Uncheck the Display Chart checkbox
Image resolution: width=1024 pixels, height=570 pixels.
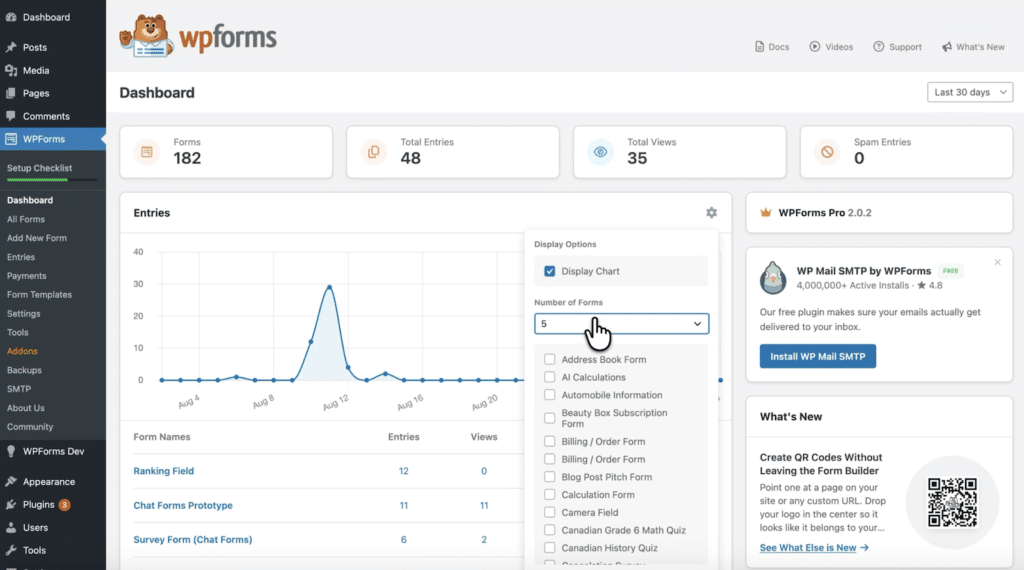pyautogui.click(x=550, y=271)
